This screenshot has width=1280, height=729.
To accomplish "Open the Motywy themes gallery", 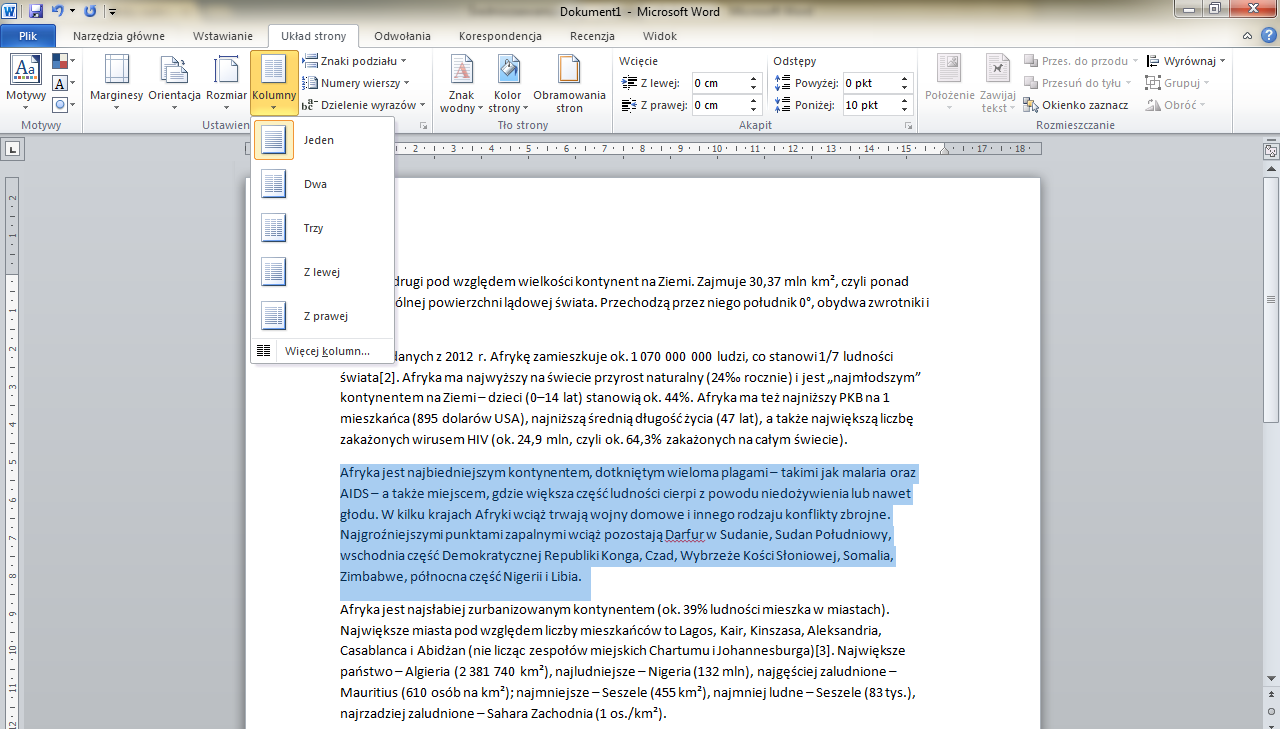I will point(26,83).
